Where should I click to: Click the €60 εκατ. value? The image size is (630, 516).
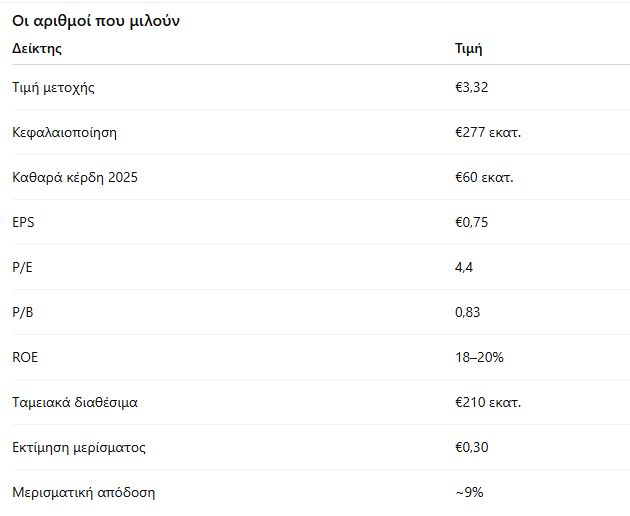point(484,177)
